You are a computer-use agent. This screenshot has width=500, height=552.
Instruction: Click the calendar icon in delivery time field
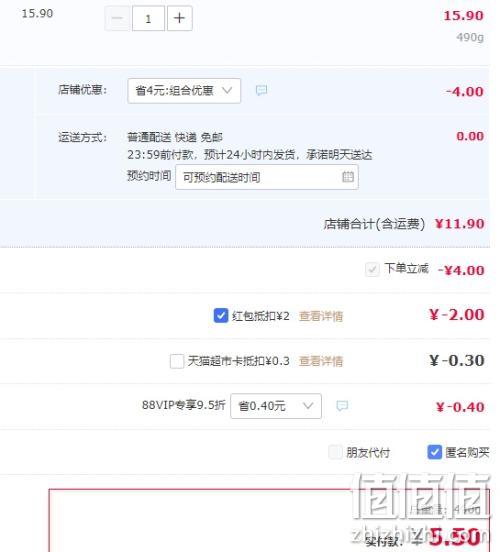(348, 177)
